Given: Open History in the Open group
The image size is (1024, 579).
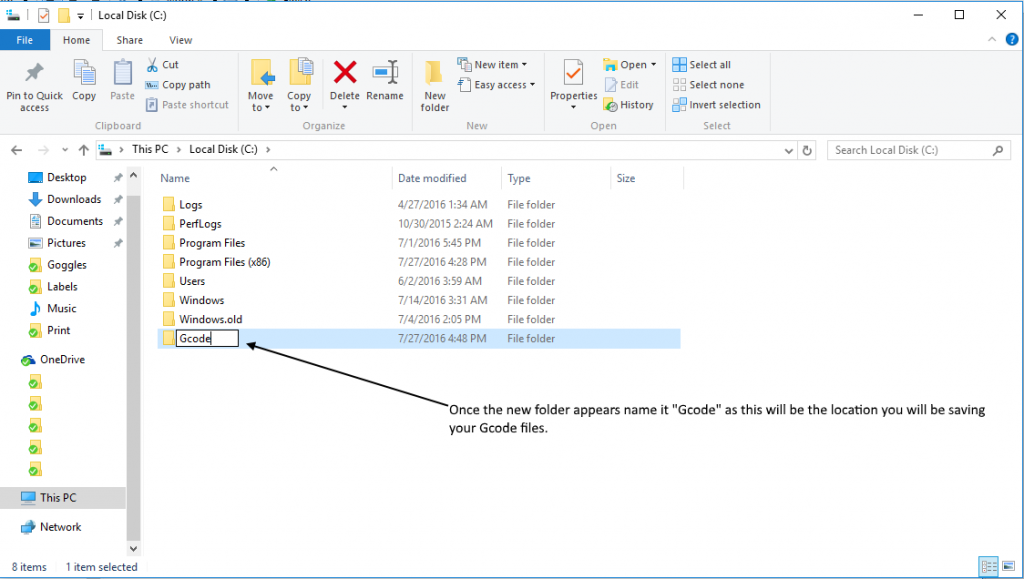Looking at the screenshot, I should tap(628, 105).
